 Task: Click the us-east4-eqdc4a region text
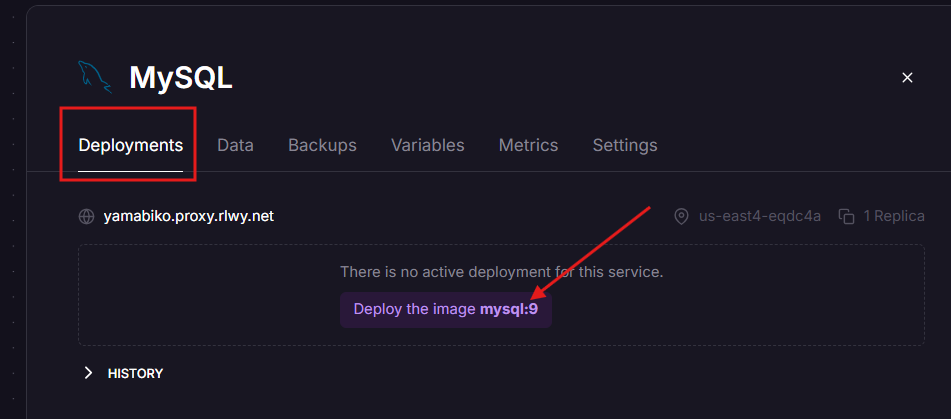tap(759, 216)
